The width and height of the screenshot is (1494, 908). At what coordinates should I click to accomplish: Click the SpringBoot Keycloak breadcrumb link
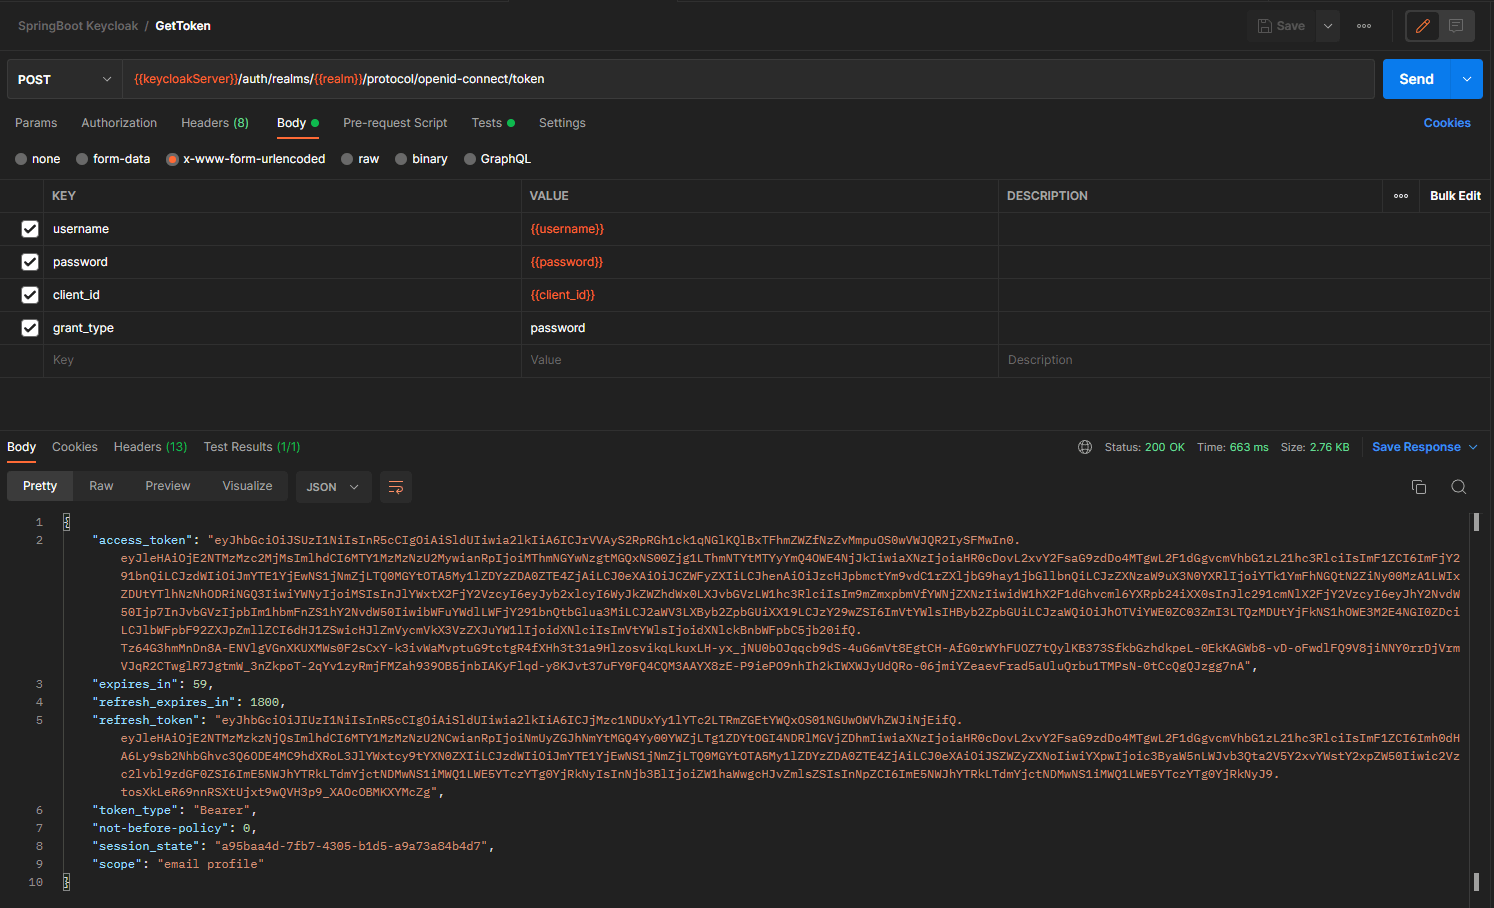point(78,26)
